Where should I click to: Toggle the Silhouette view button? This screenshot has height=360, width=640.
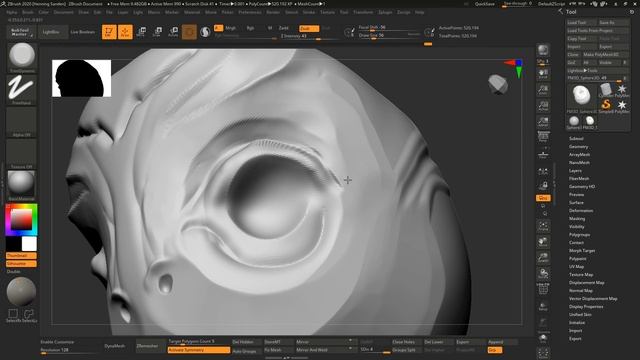click(x=21, y=264)
